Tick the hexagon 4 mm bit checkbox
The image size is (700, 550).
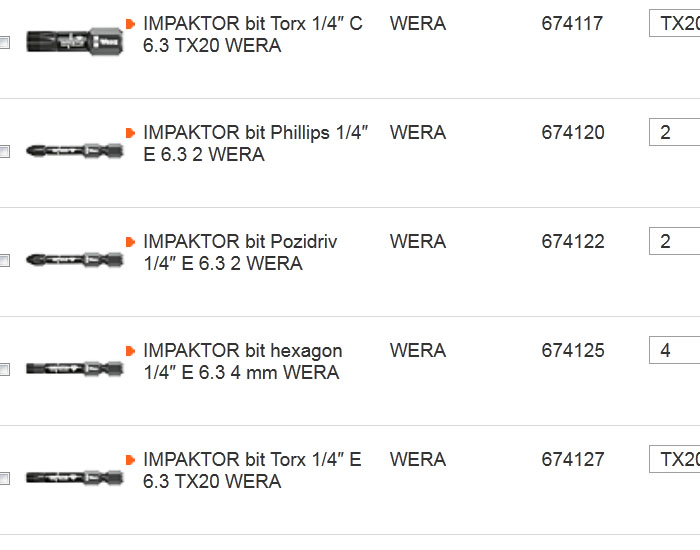click(4, 370)
